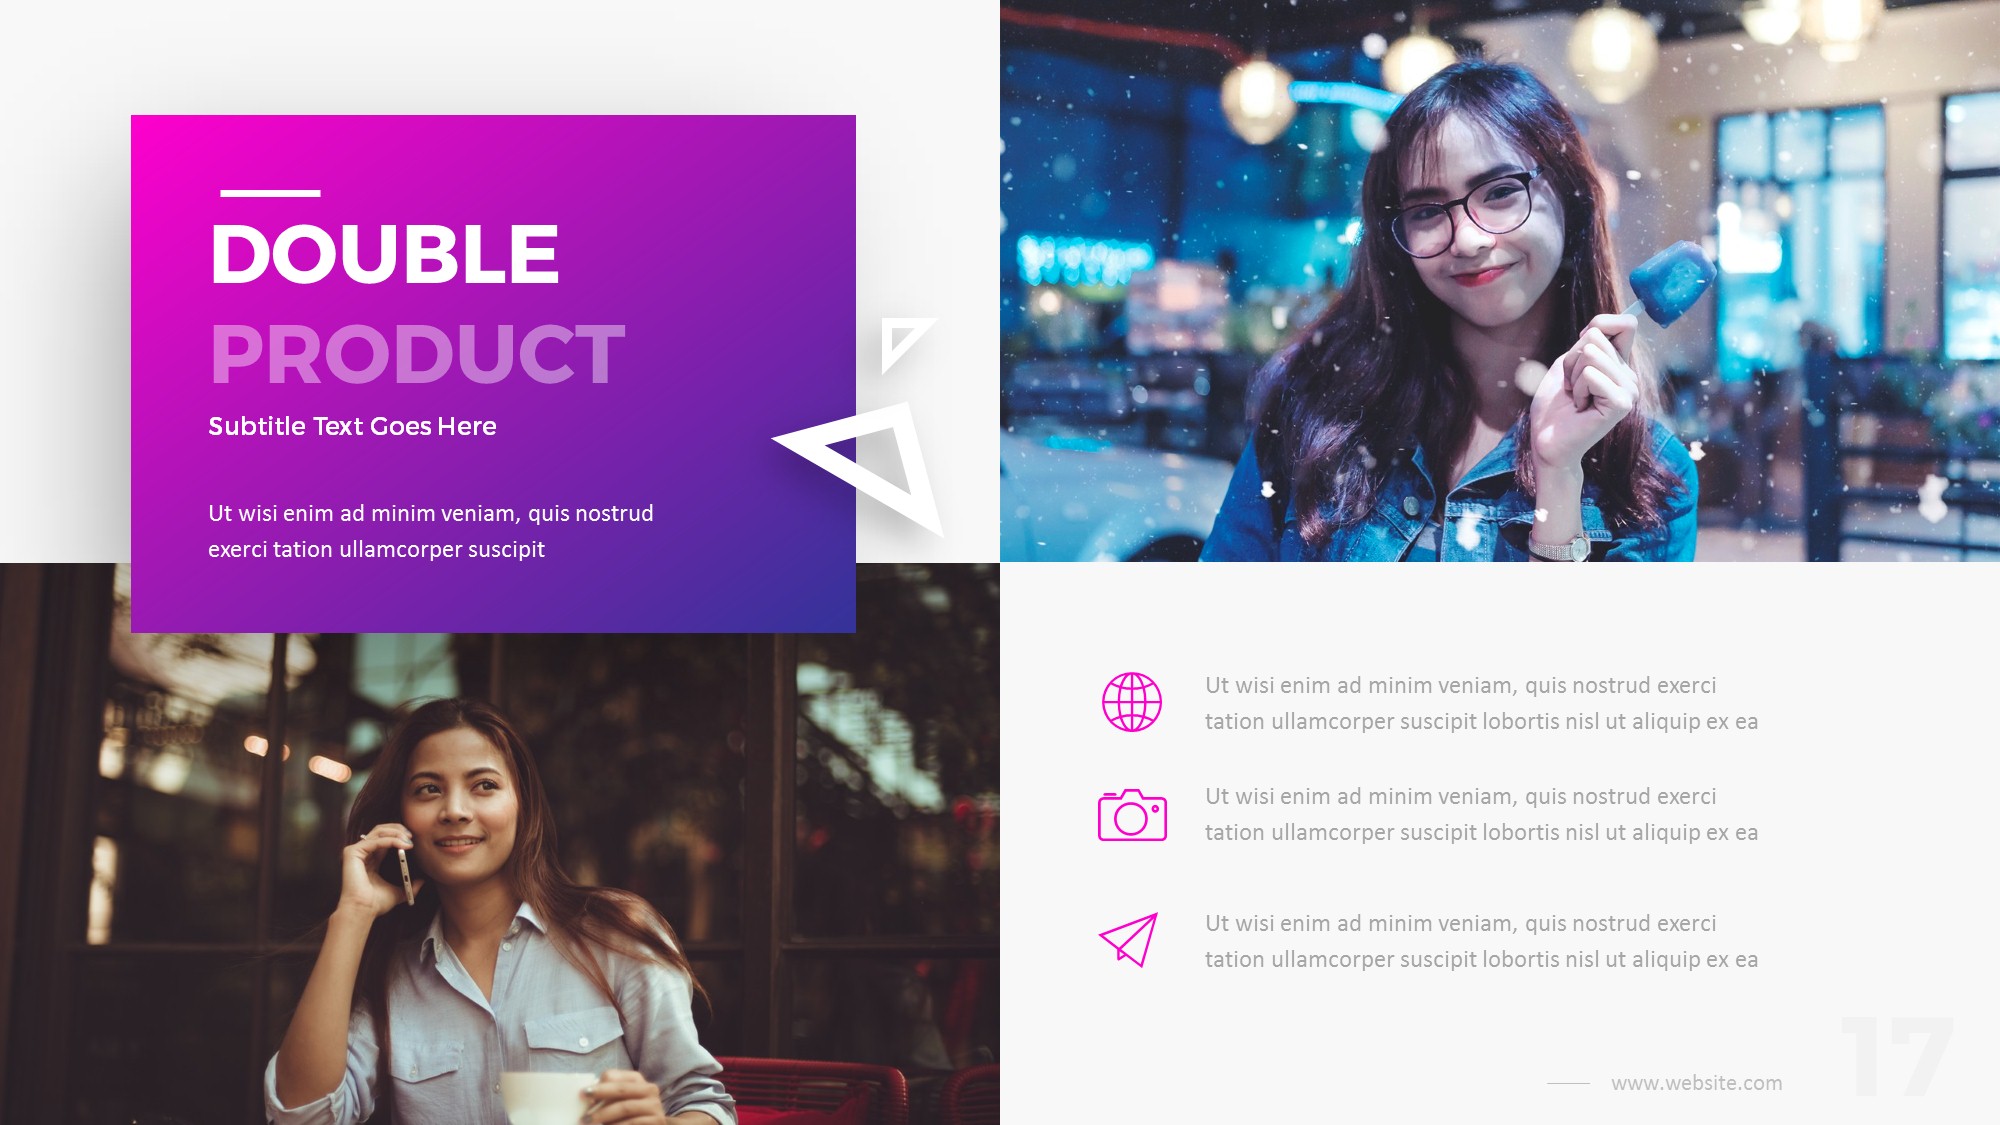Select the photo of woman with popsicle
Image resolution: width=2000 pixels, height=1125 pixels.
(1500, 281)
